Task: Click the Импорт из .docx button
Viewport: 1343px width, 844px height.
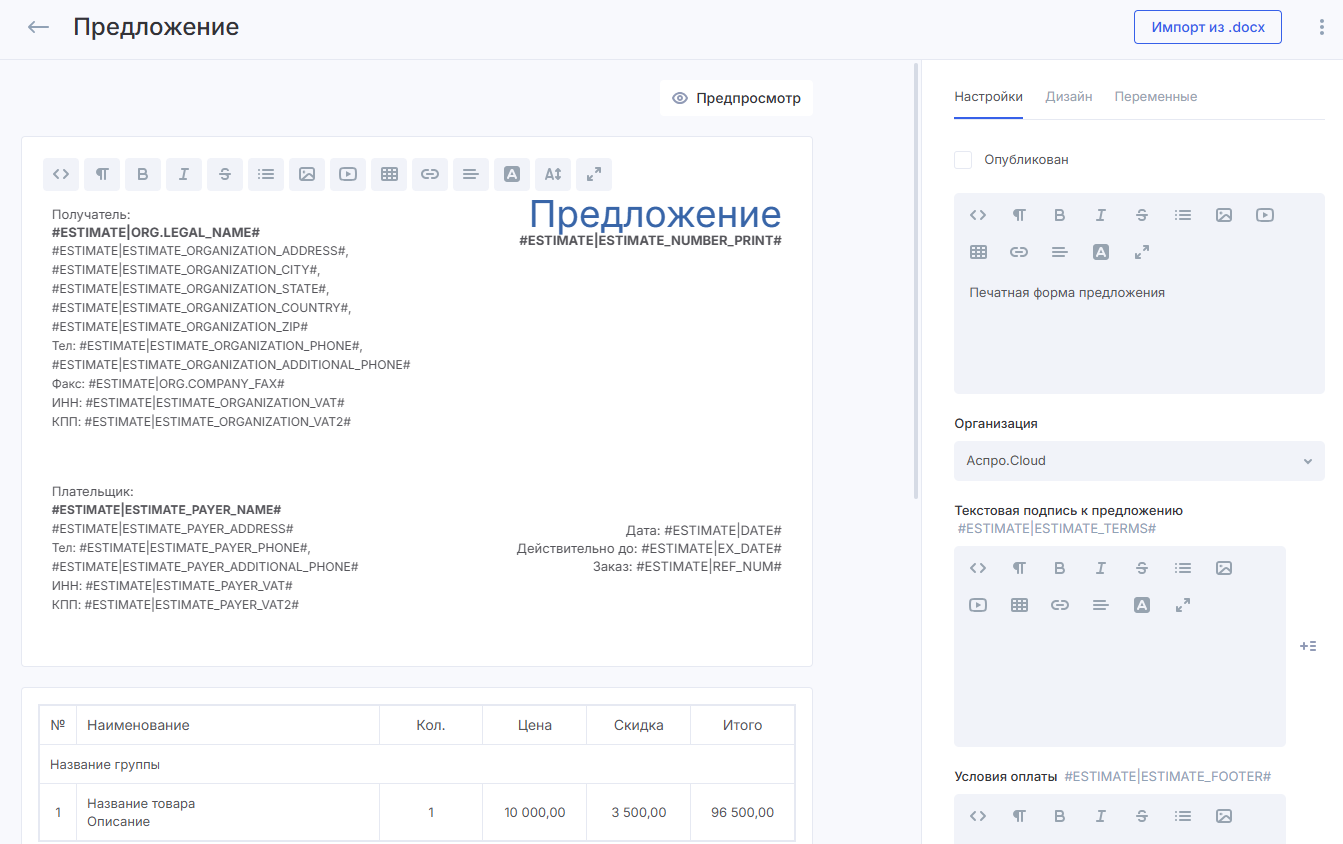Action: tap(1207, 27)
